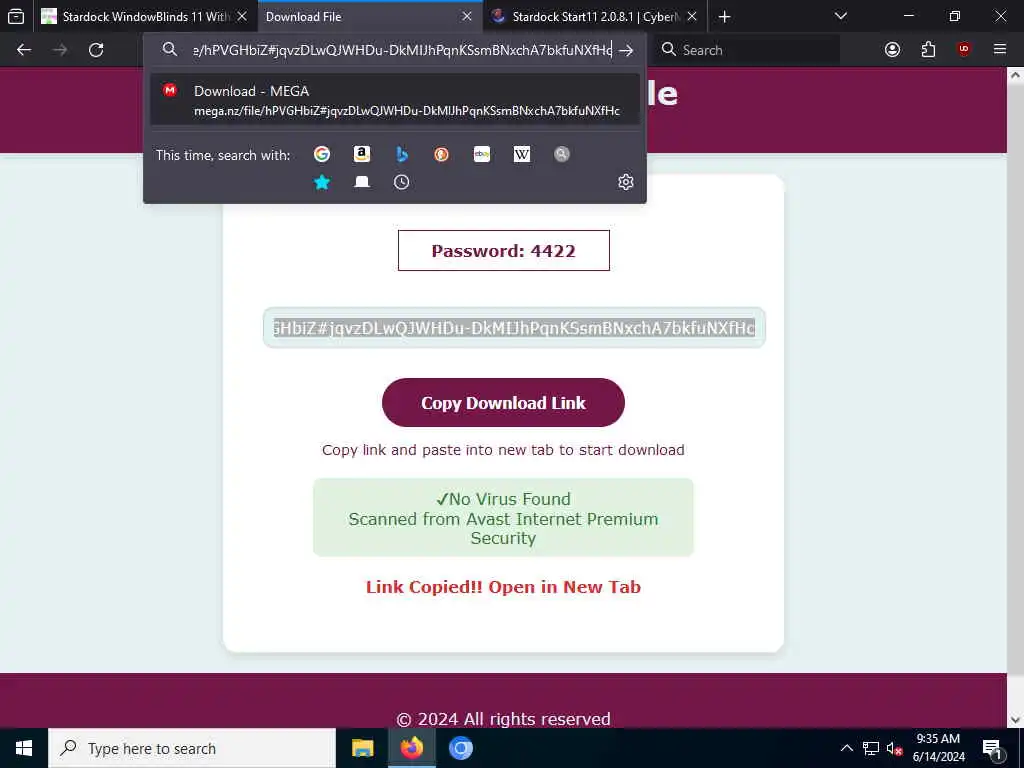The image size is (1024, 768).
Task: Click the Type here to search box
Action: click(x=192, y=748)
